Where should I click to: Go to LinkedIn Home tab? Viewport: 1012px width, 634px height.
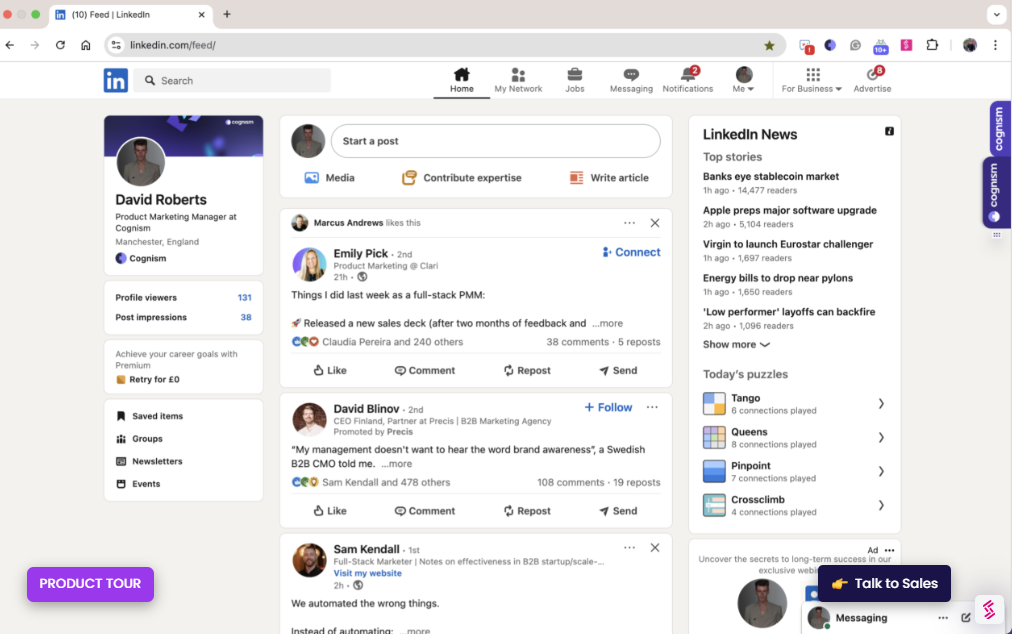(461, 80)
